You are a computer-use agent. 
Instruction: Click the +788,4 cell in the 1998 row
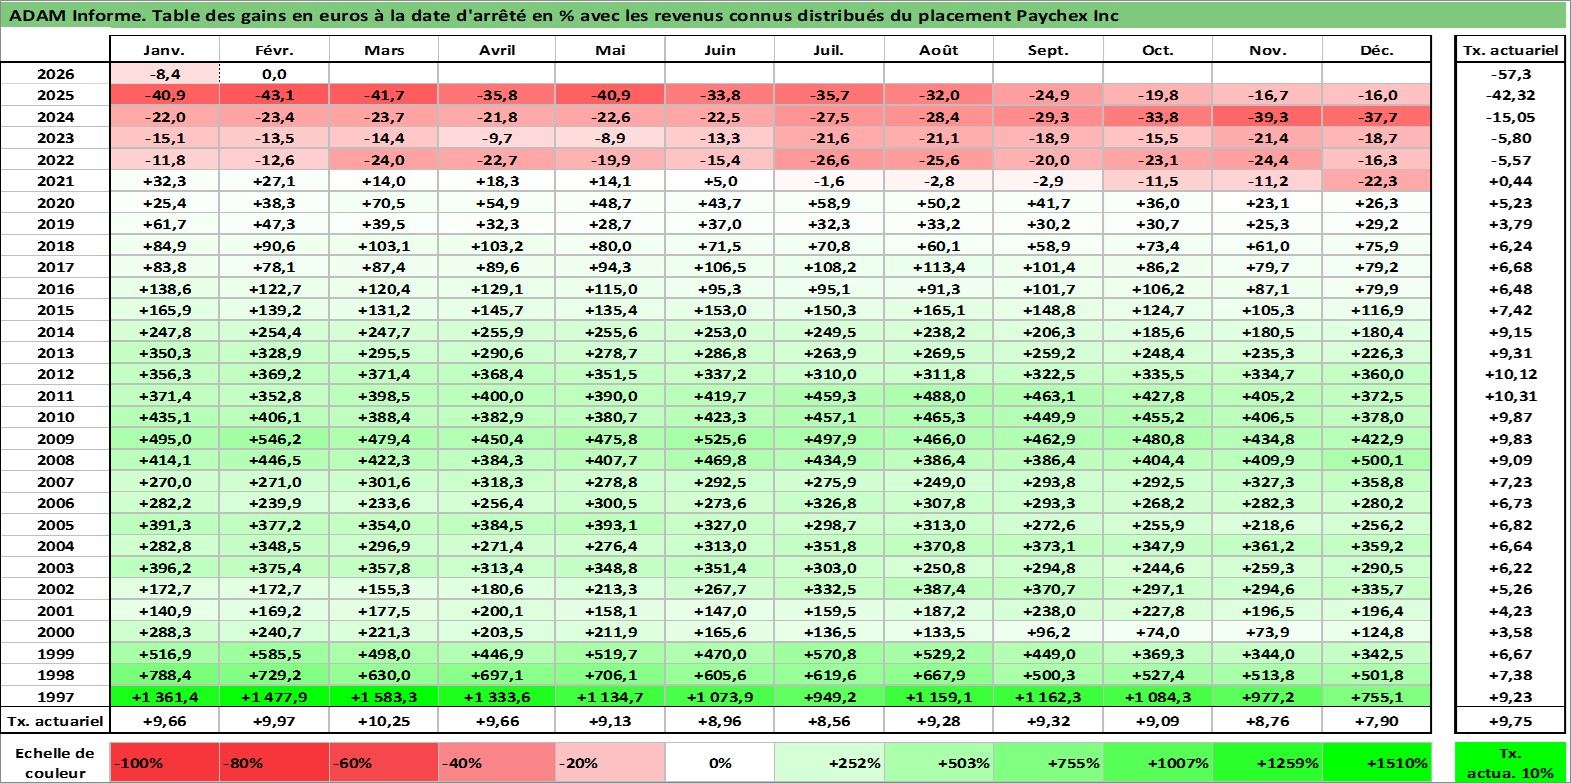click(164, 675)
